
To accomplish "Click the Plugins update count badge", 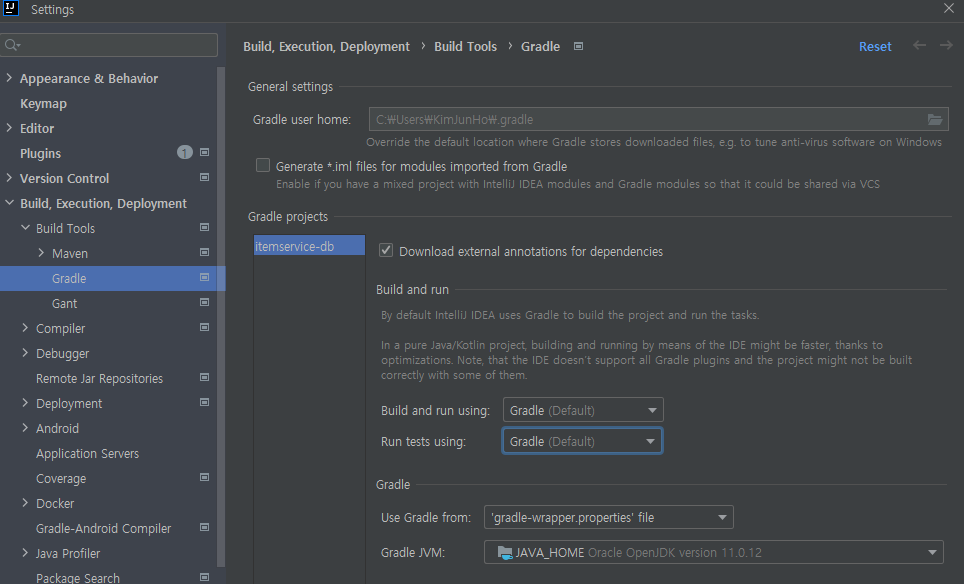I will (184, 152).
